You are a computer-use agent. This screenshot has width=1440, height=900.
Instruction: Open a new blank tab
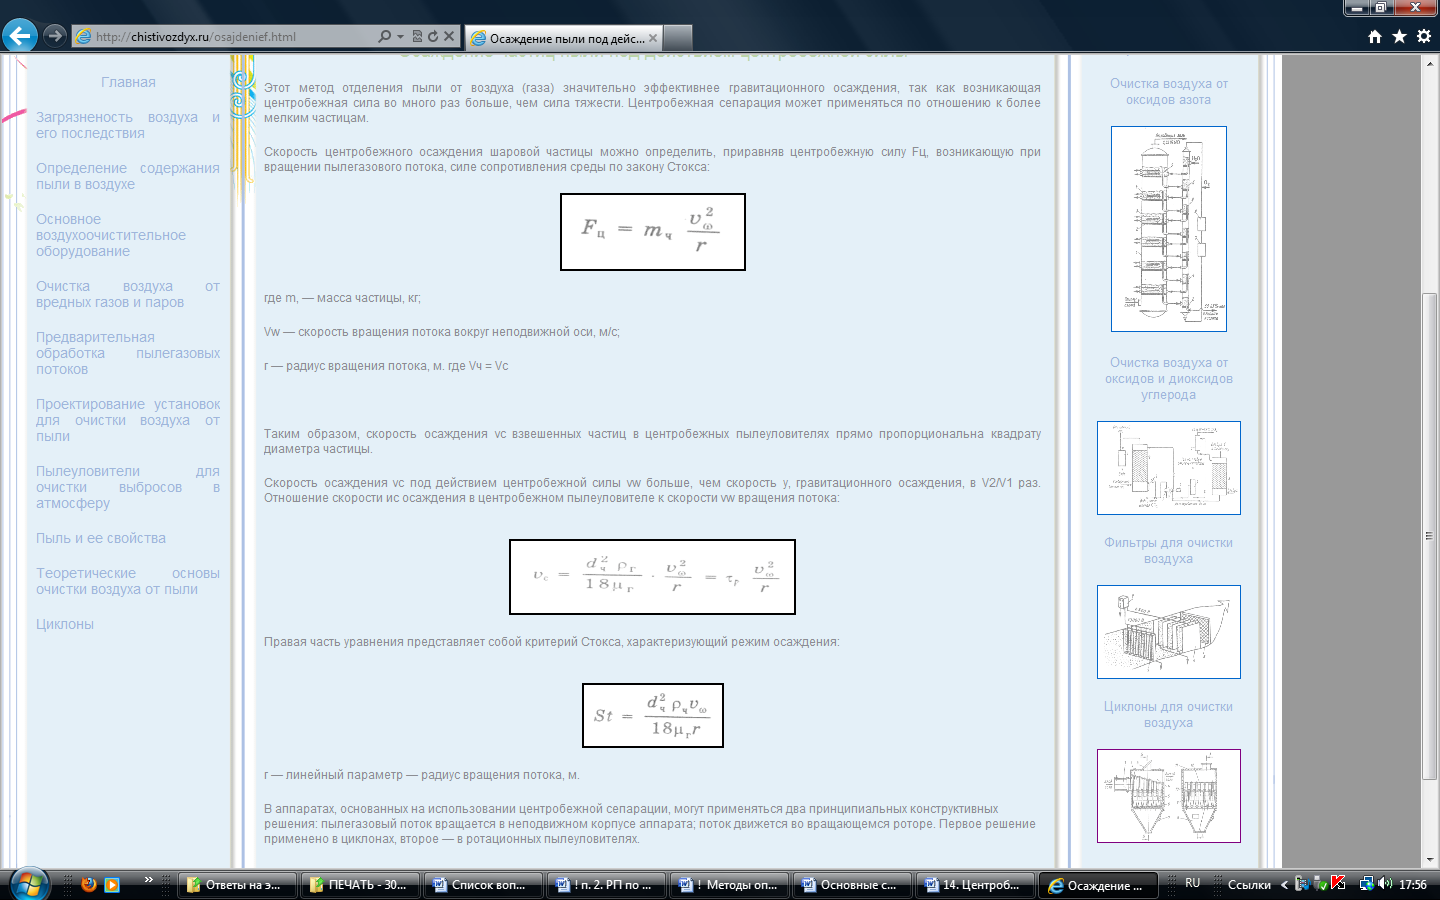click(x=678, y=38)
